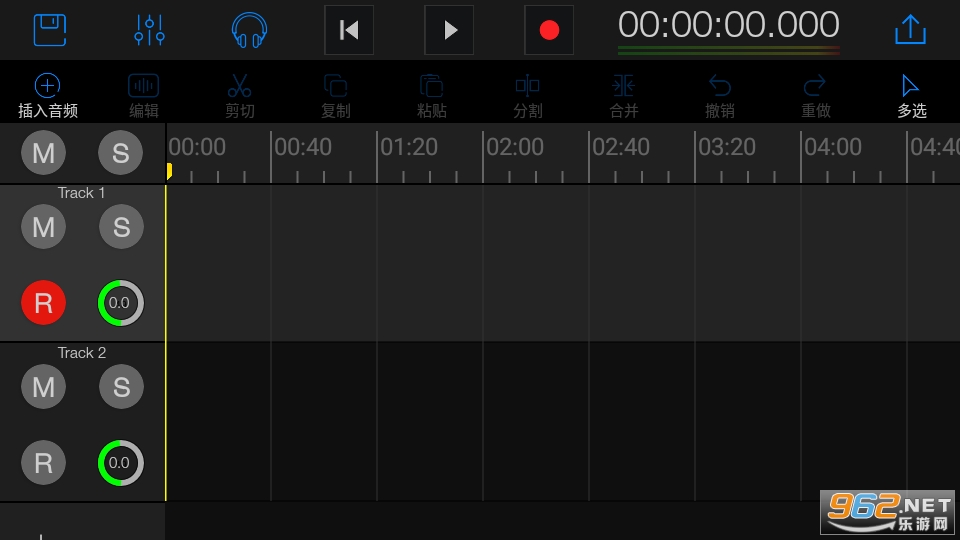Click the export share icon
Image resolution: width=960 pixels, height=540 pixels.
coord(910,30)
